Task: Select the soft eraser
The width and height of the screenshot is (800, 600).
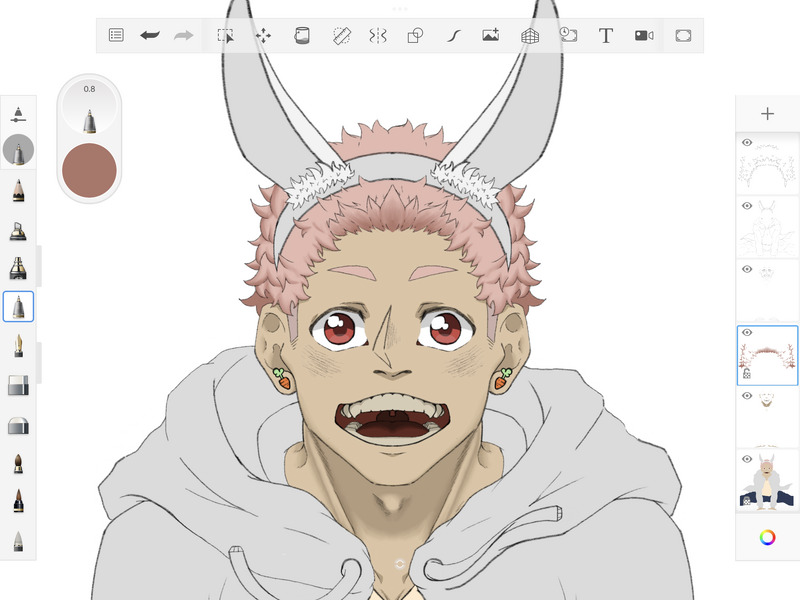Action: 18,425
